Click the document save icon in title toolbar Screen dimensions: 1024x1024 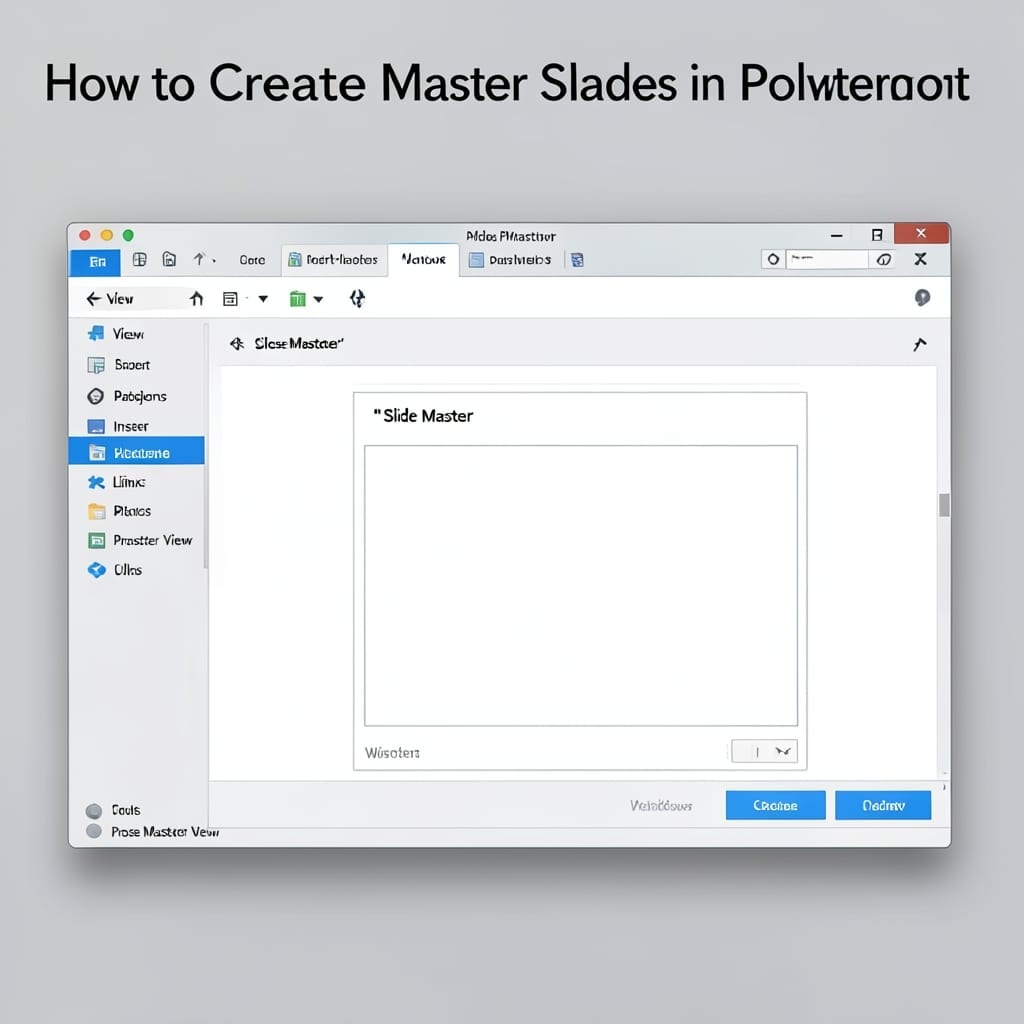point(169,259)
